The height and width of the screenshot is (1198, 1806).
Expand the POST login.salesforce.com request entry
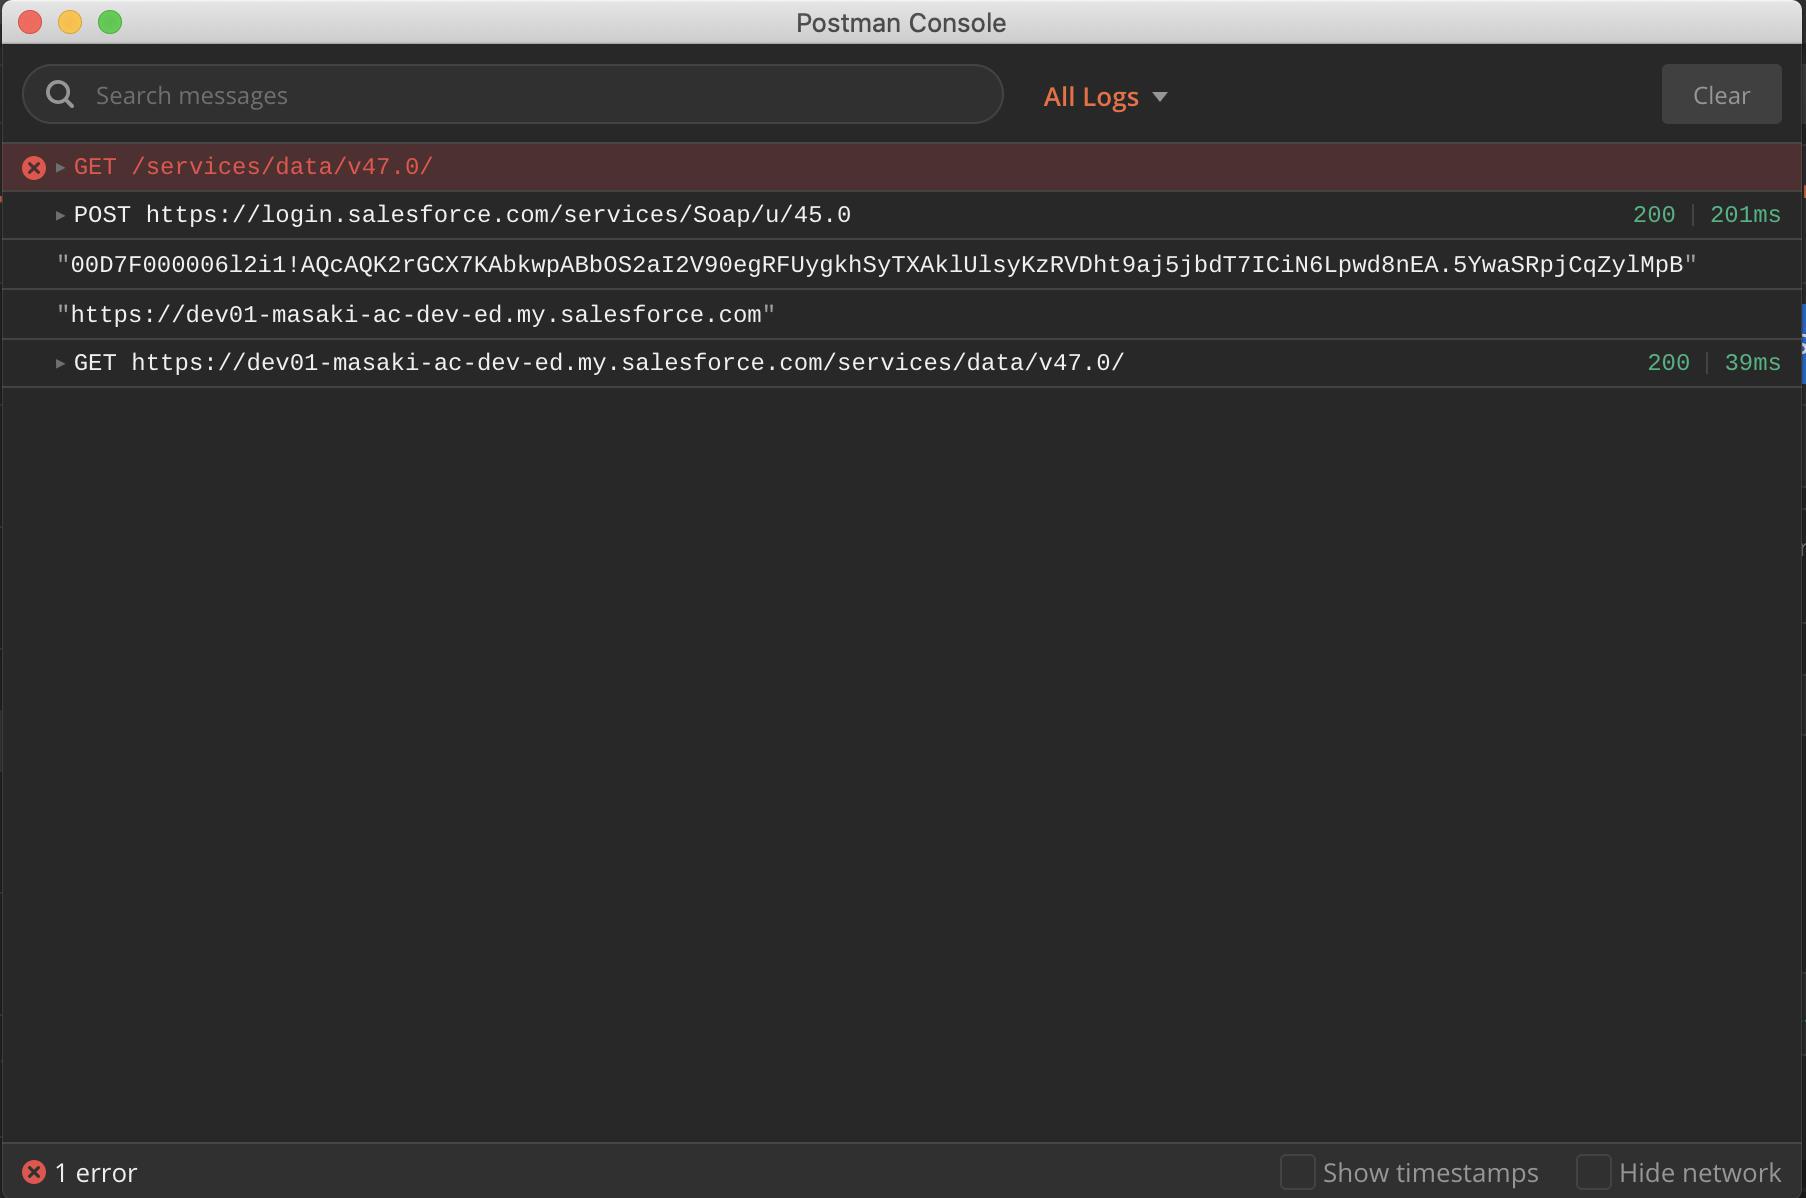click(x=60, y=215)
